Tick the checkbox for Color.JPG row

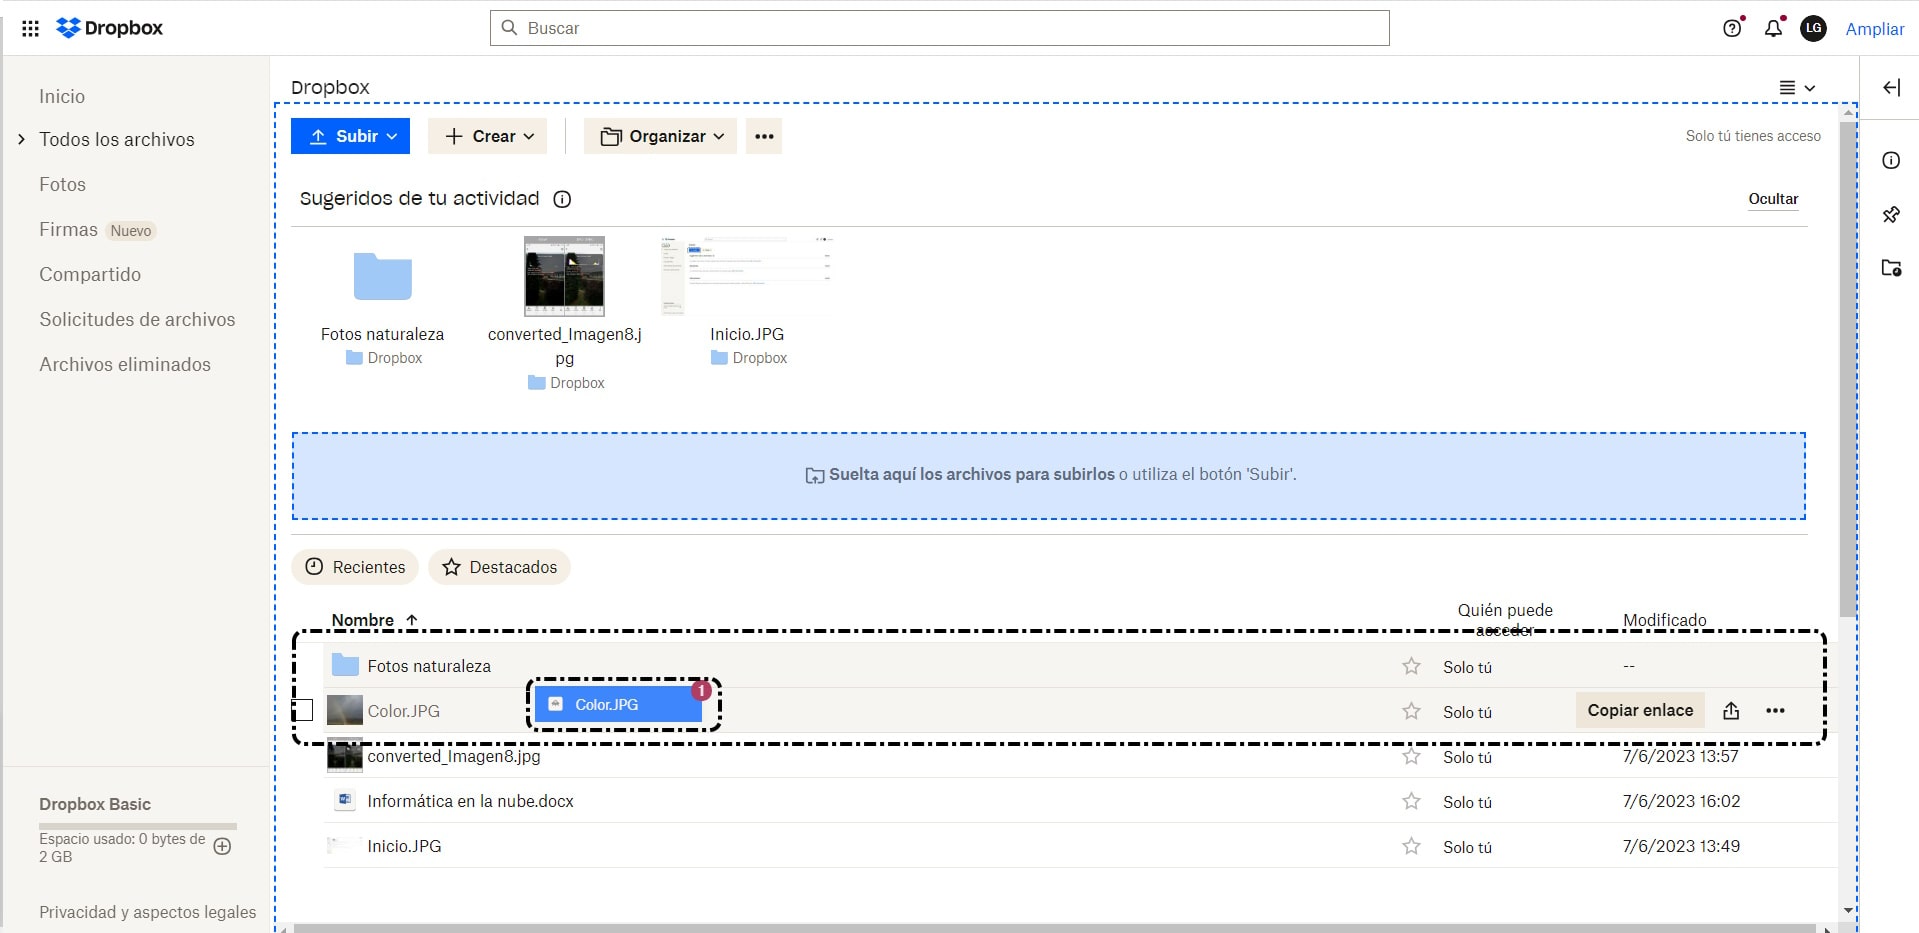(303, 710)
